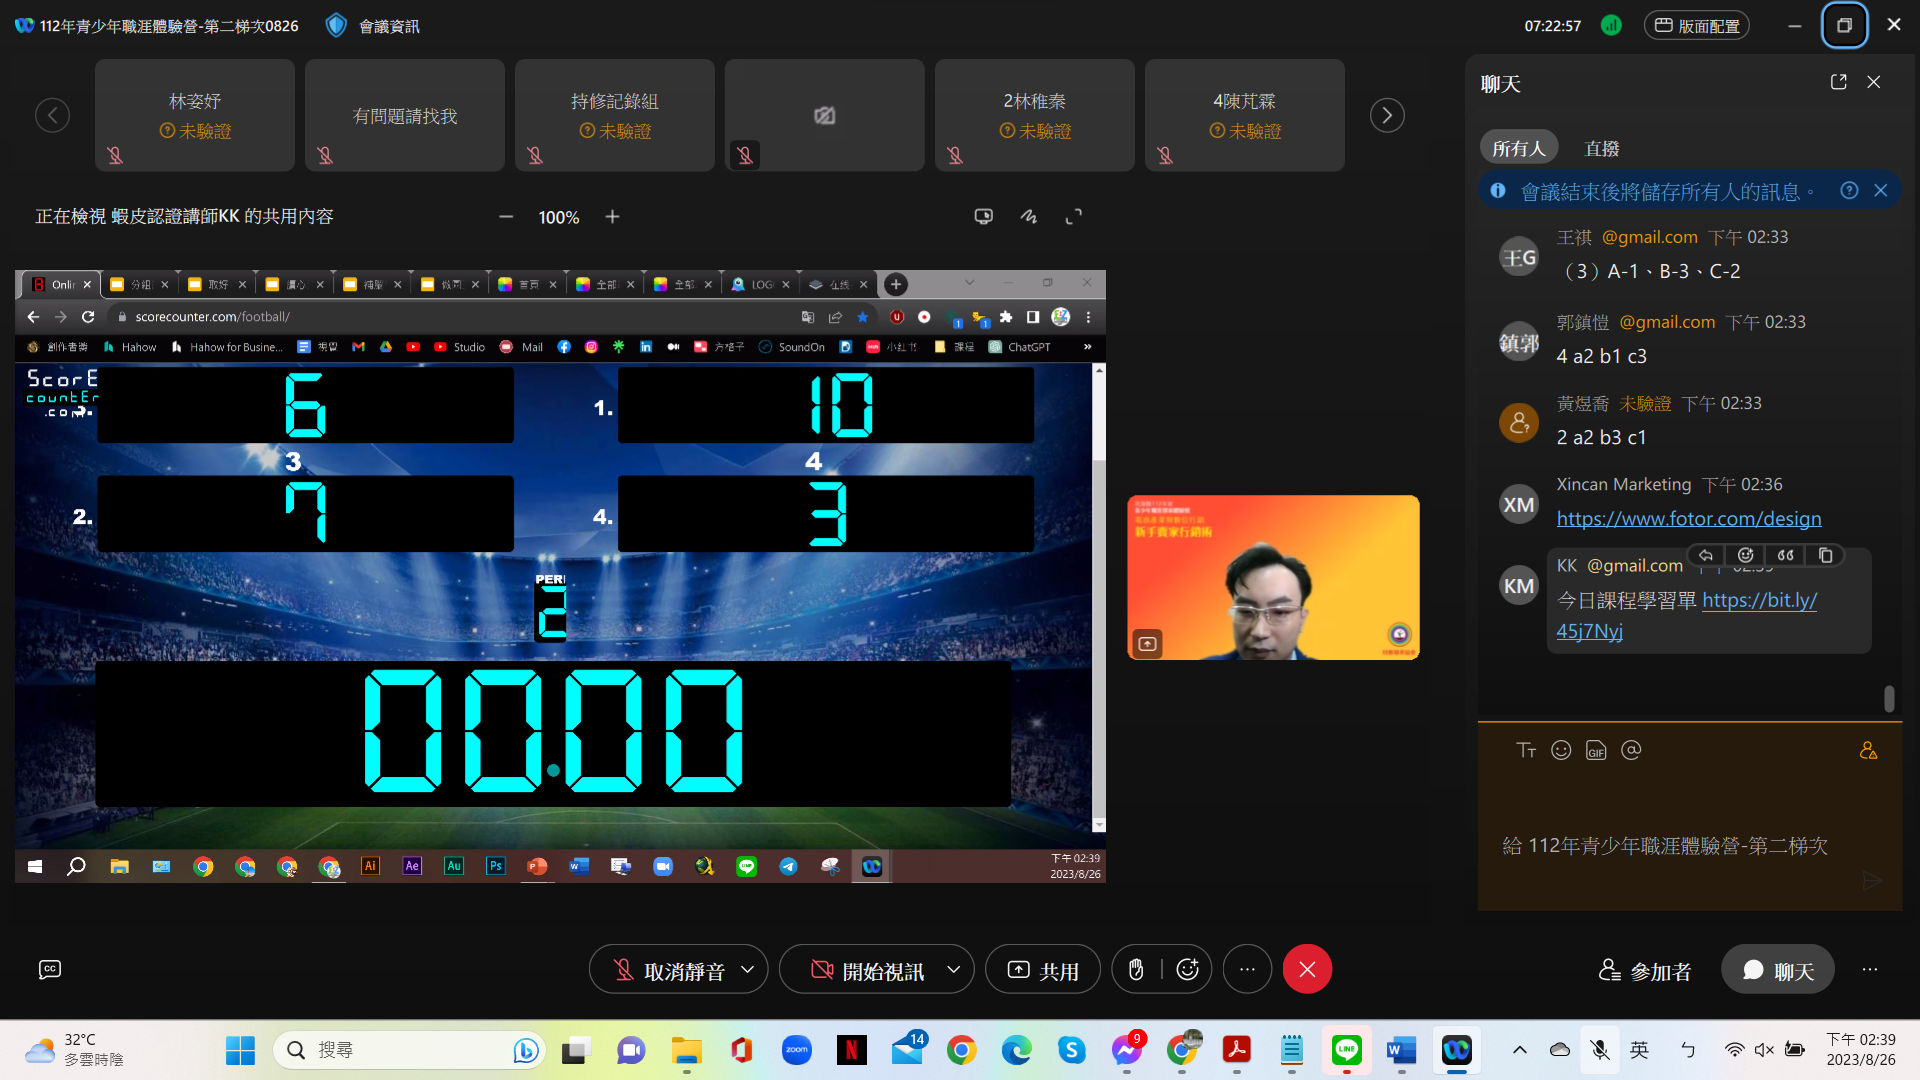Open closed captions icon at bottom left
Screen dimensions: 1920x1080
pyautogui.click(x=49, y=969)
